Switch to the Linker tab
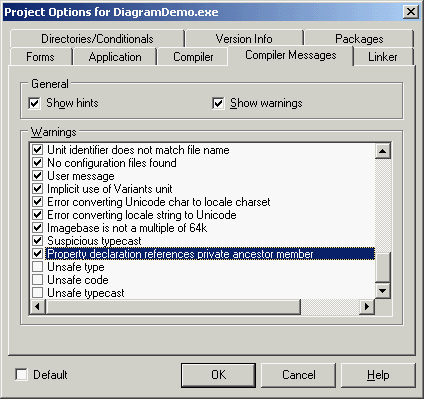 coord(383,57)
